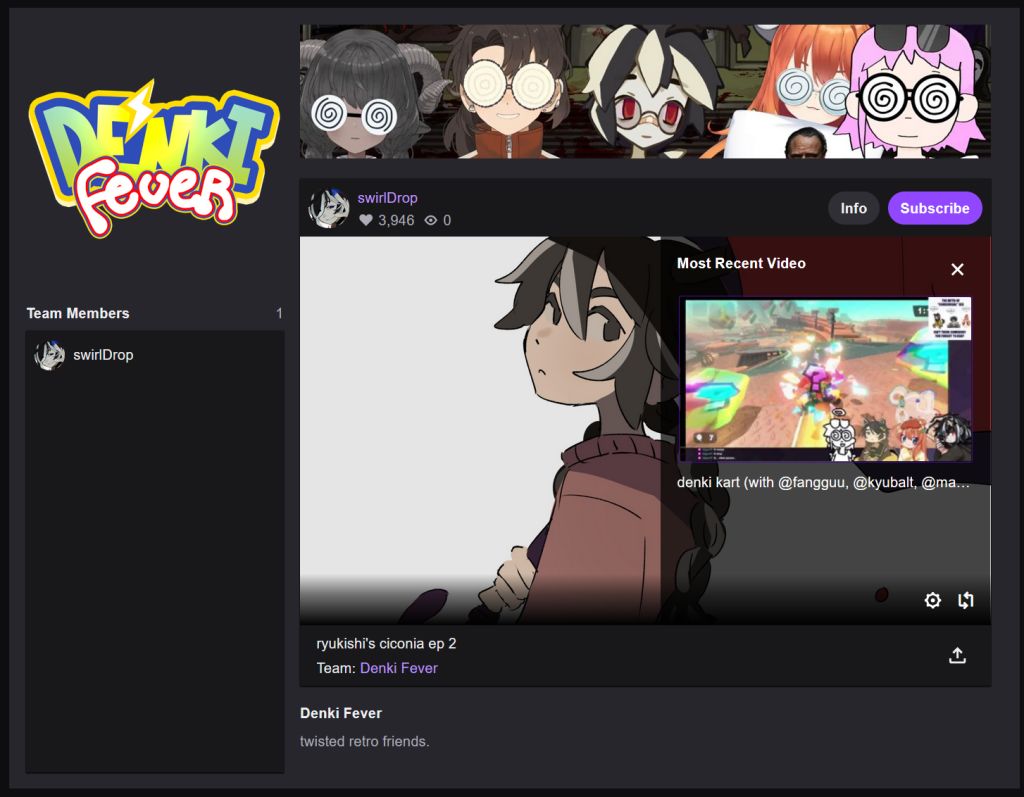
Task: Click the share upload icon
Action: pyautogui.click(x=957, y=655)
